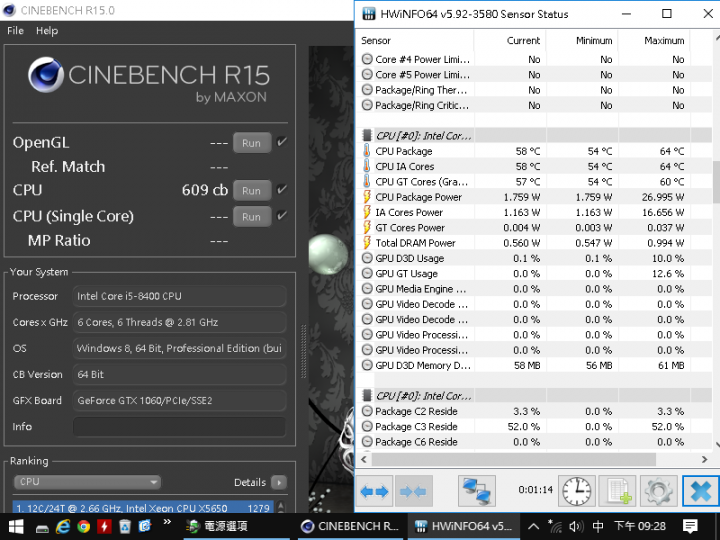720x540 pixels.
Task: Click the collapse arrows icon in HWiNFO toolbar
Action: 414,491
